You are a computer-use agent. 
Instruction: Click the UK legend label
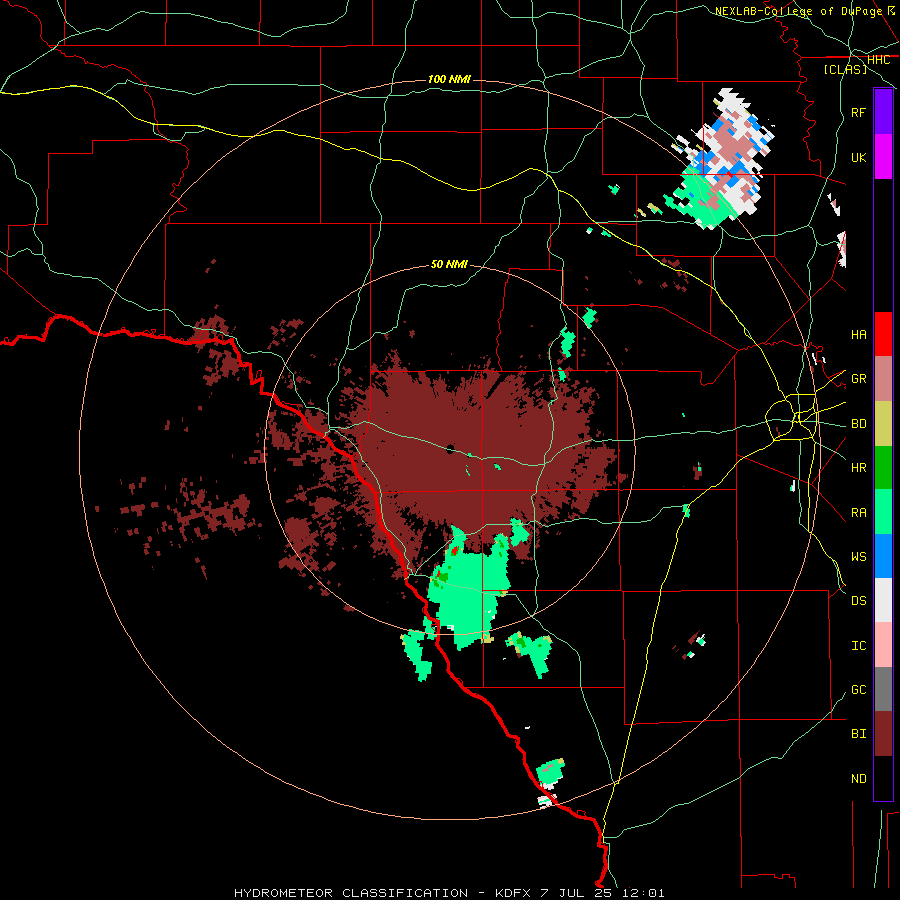pos(859,157)
